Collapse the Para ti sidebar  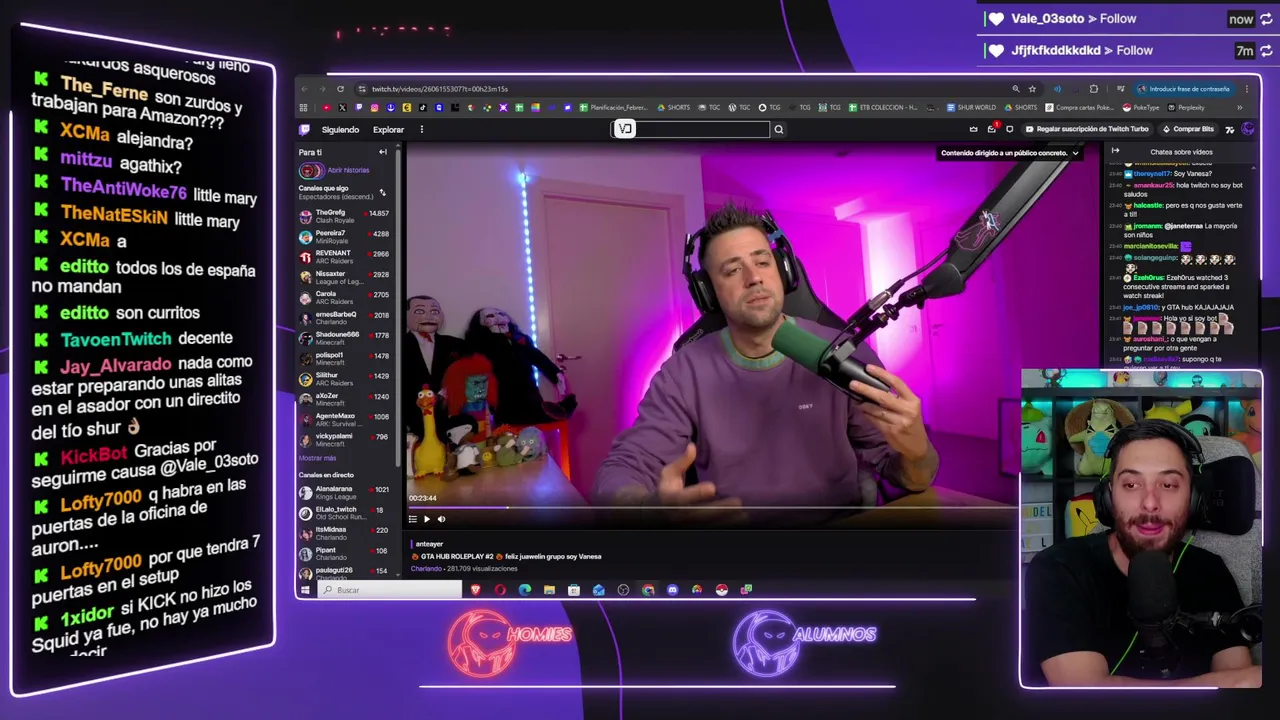(x=382, y=152)
